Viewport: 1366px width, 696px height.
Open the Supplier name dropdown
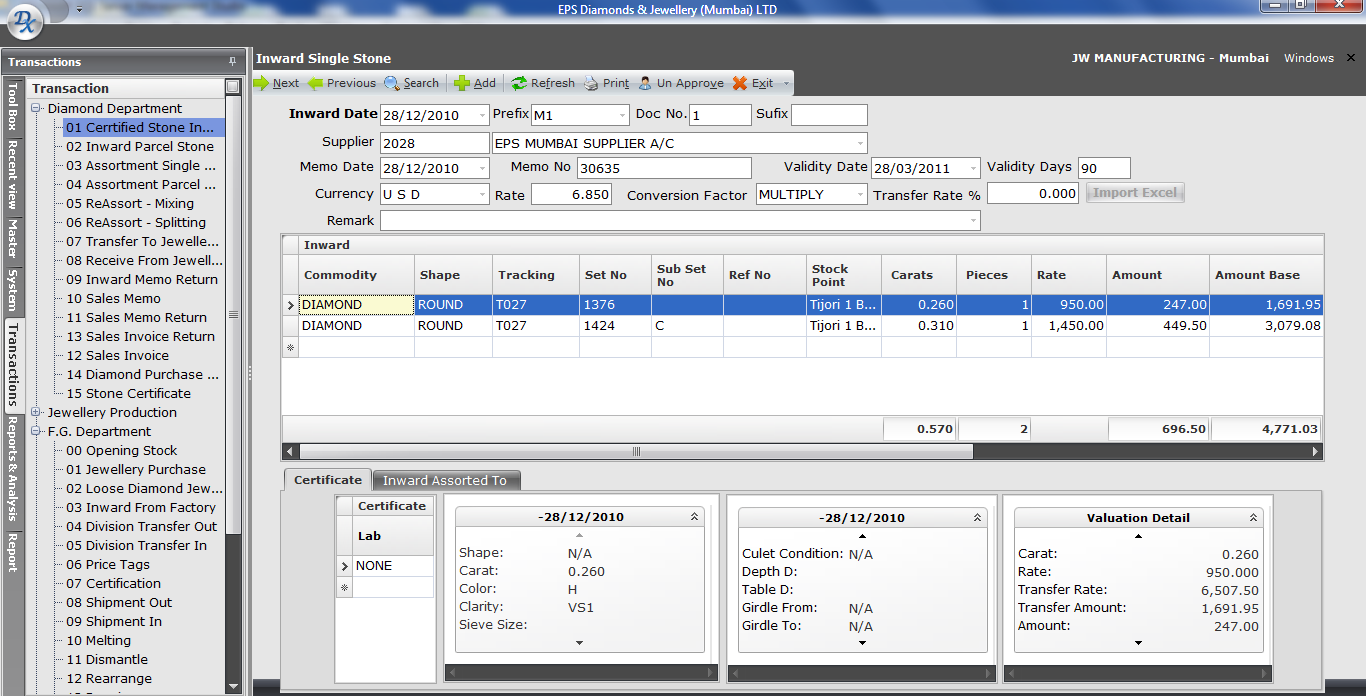pyautogui.click(x=860, y=143)
